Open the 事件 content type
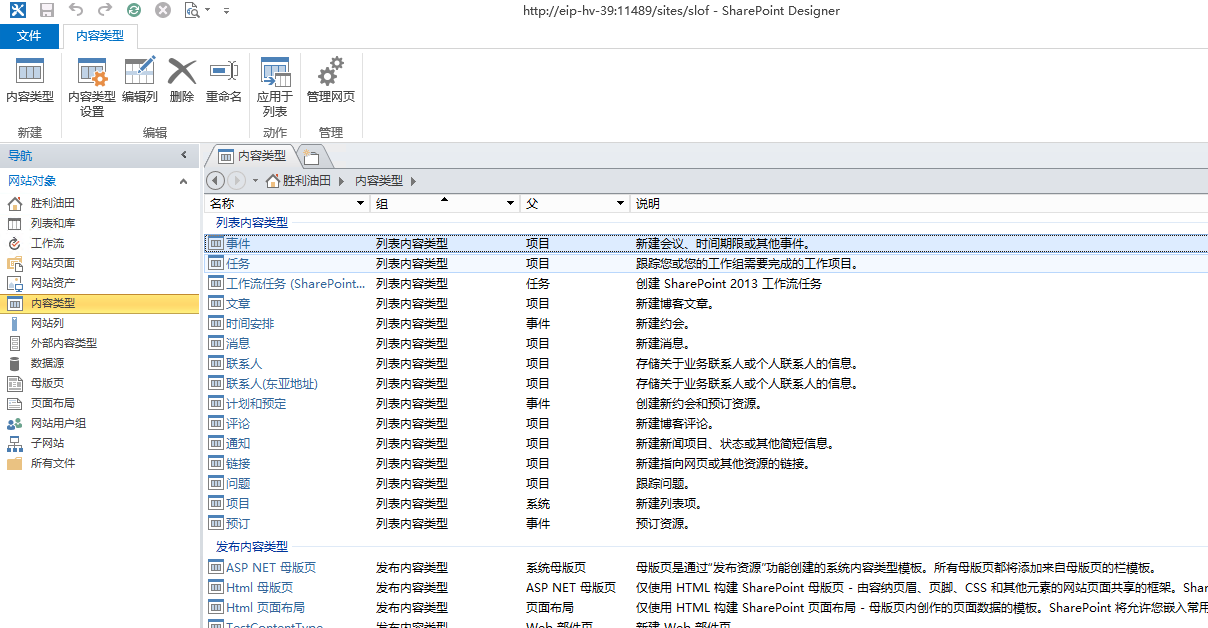The image size is (1208, 628). click(238, 243)
